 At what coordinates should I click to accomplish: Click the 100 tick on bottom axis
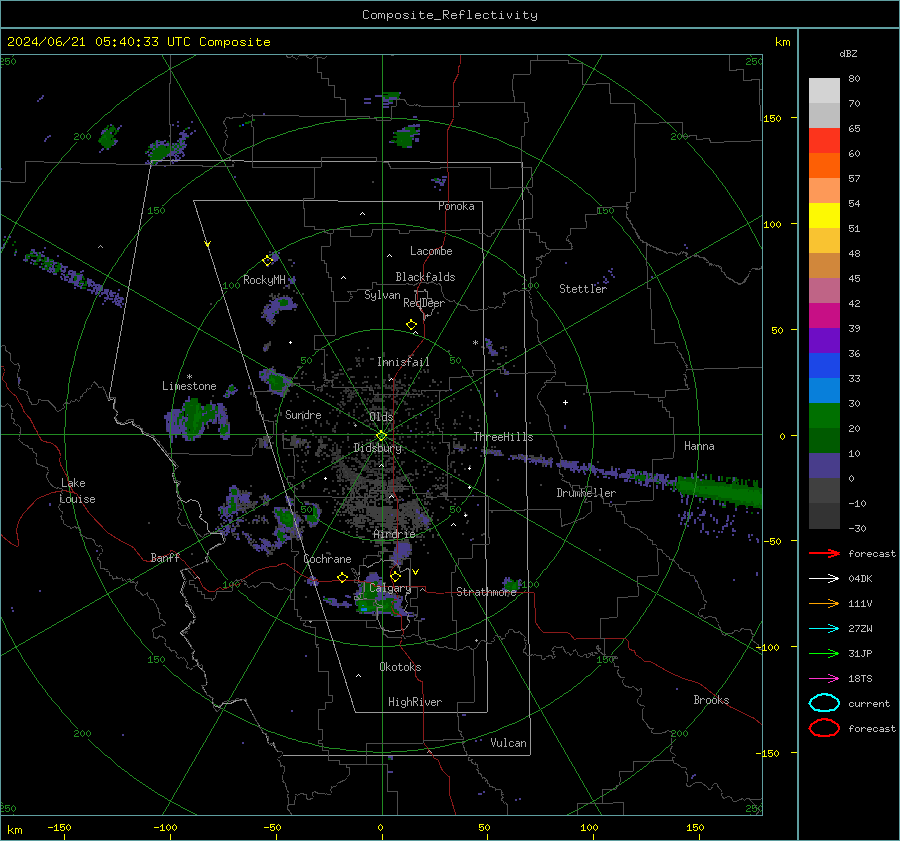[x=589, y=828]
